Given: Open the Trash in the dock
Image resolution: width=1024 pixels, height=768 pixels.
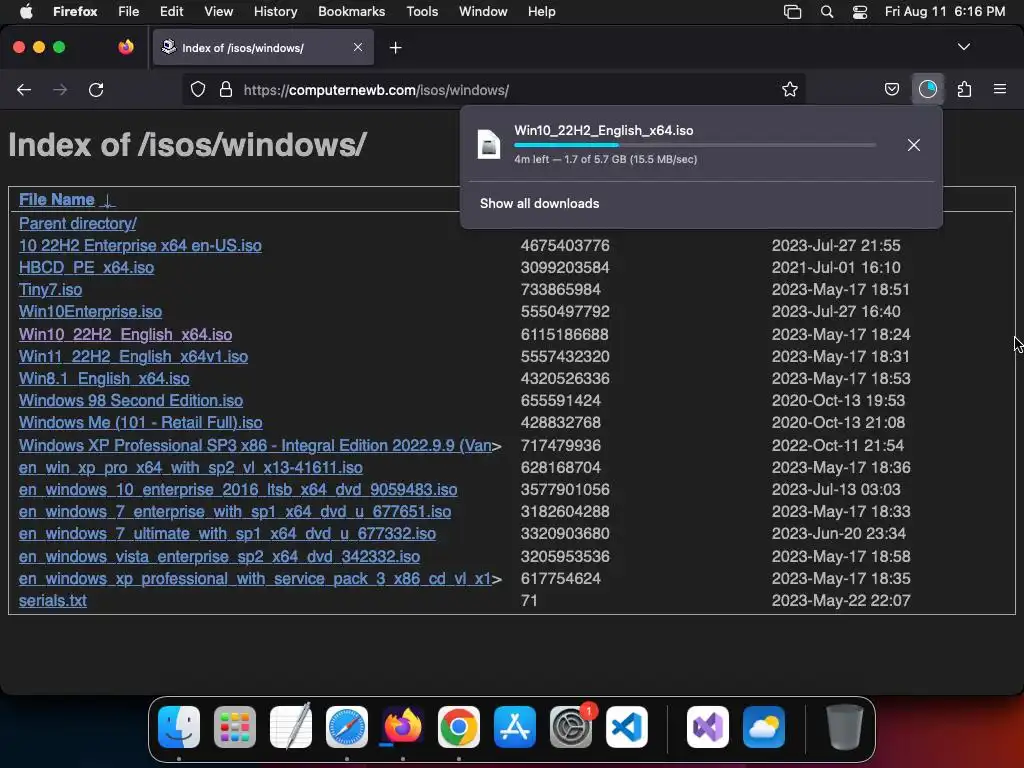Looking at the screenshot, I should tap(844, 727).
